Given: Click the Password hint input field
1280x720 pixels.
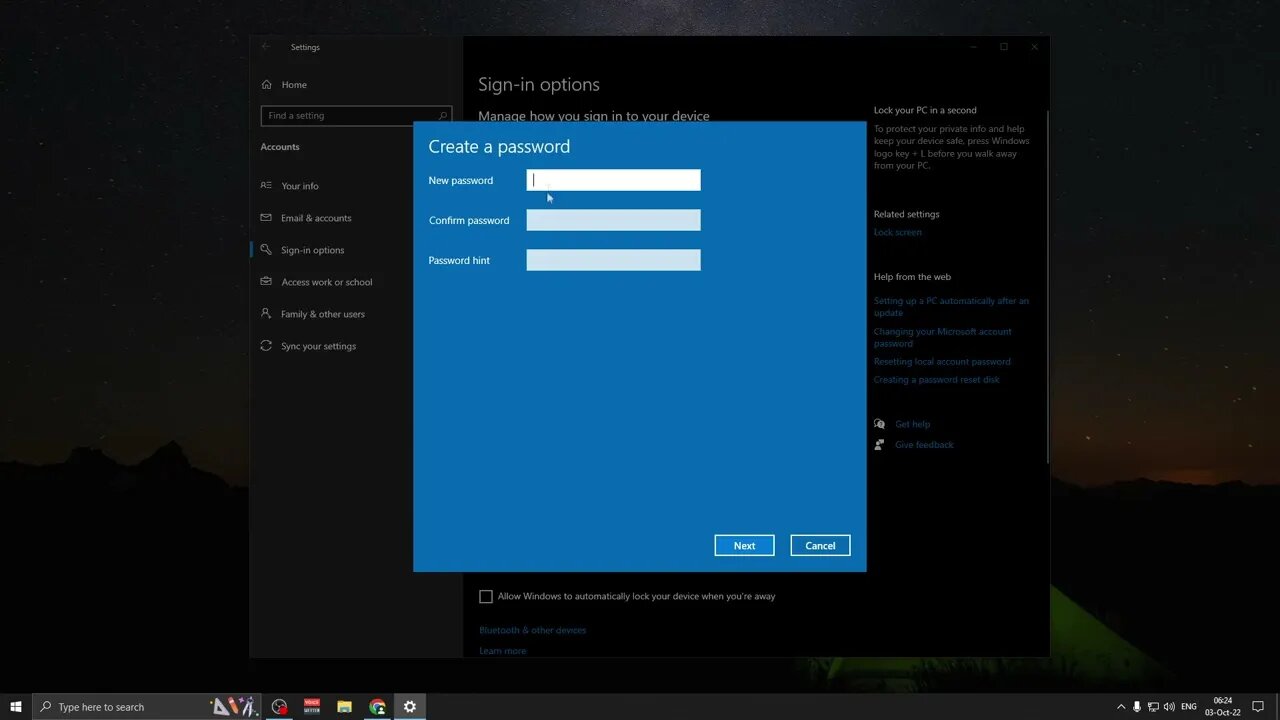Looking at the screenshot, I should (x=613, y=260).
